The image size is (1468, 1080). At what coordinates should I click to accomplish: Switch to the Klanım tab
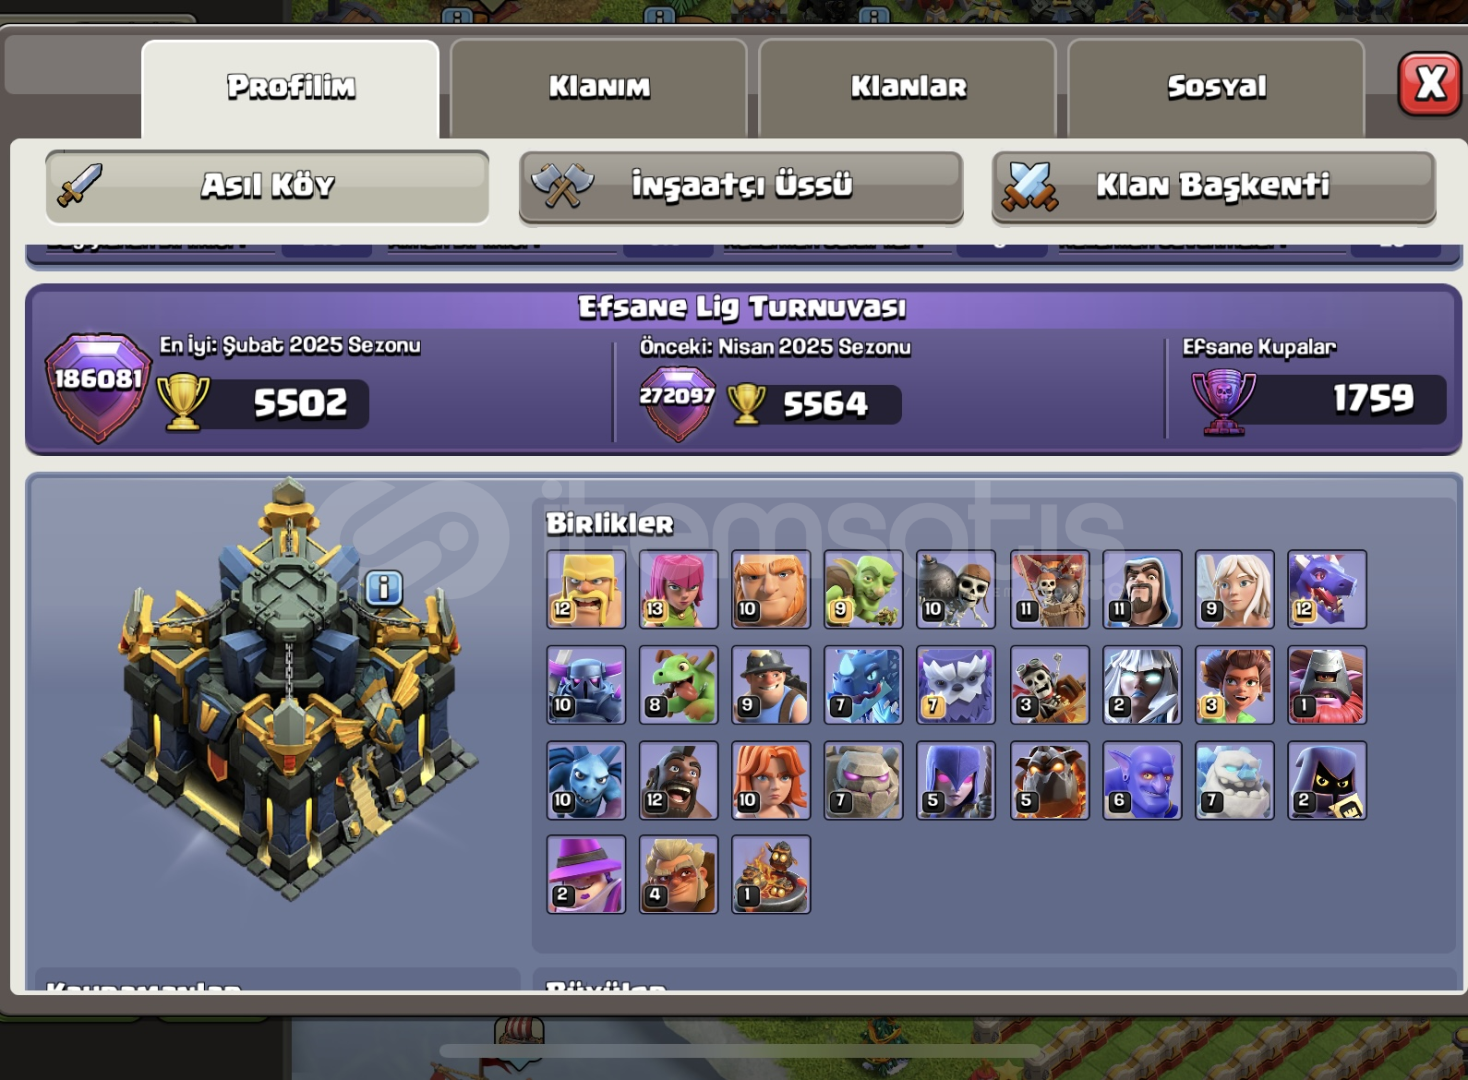pos(599,88)
